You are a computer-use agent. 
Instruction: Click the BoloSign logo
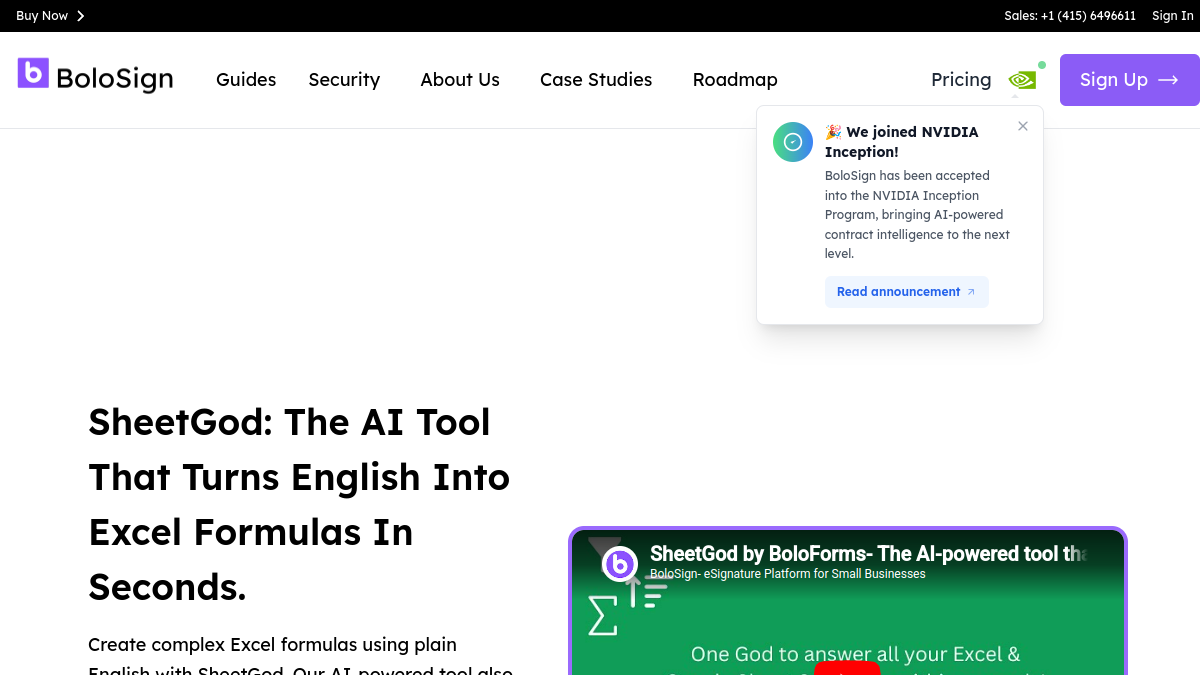coord(95,77)
